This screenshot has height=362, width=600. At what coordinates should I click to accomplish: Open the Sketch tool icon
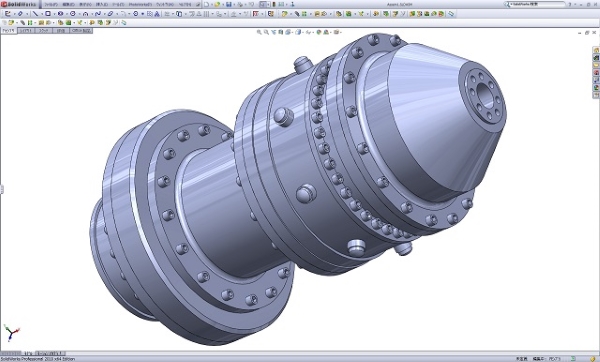click(x=8, y=14)
